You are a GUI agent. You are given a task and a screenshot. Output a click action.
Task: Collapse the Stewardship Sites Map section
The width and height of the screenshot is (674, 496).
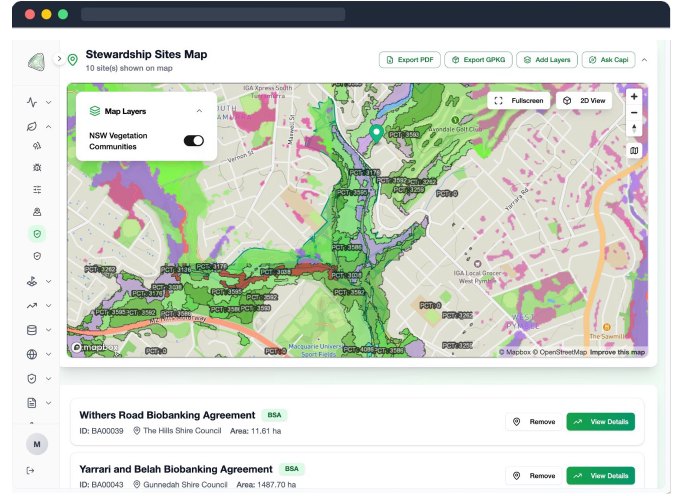(645, 60)
